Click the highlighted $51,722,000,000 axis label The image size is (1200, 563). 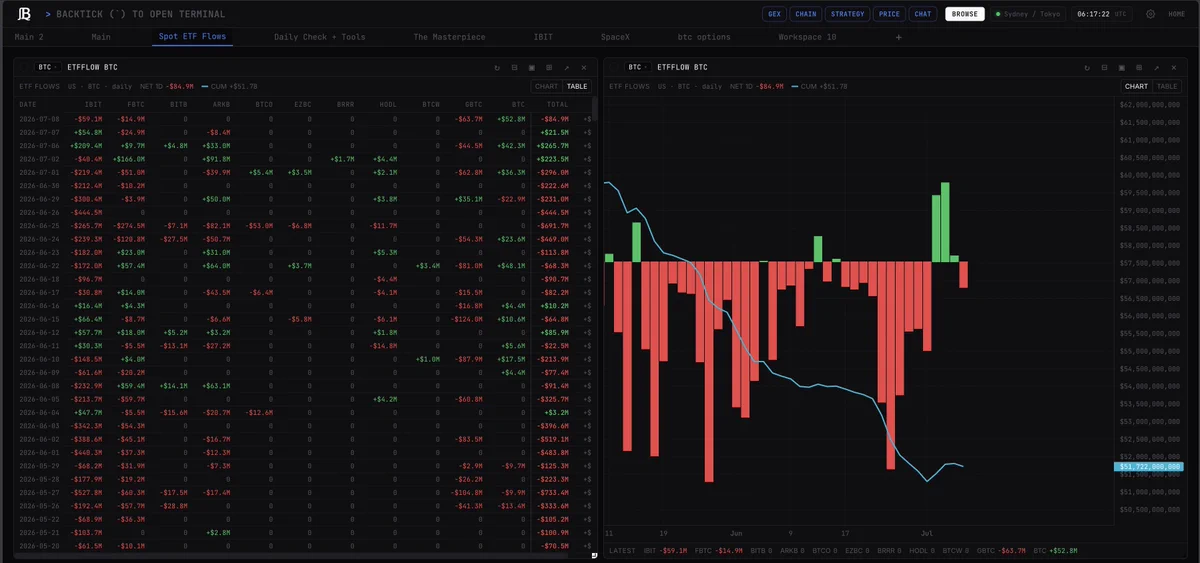(1149, 466)
